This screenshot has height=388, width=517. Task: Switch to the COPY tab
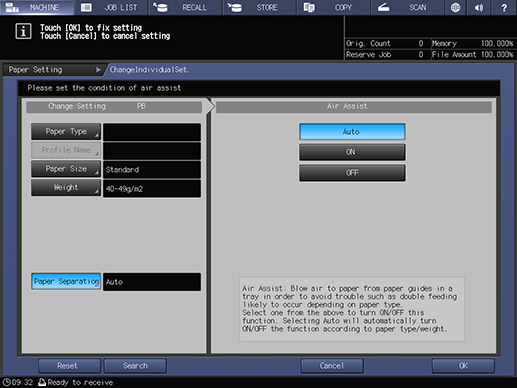click(x=334, y=7)
